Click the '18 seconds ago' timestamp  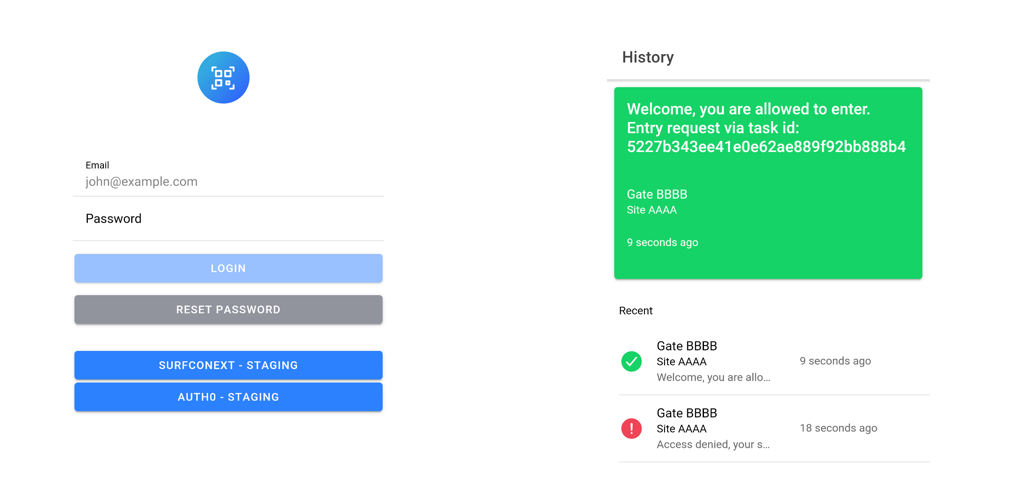coord(839,428)
